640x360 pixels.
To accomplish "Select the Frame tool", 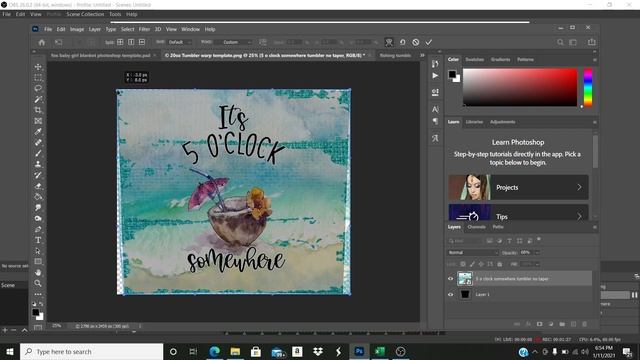I will 38,121.
